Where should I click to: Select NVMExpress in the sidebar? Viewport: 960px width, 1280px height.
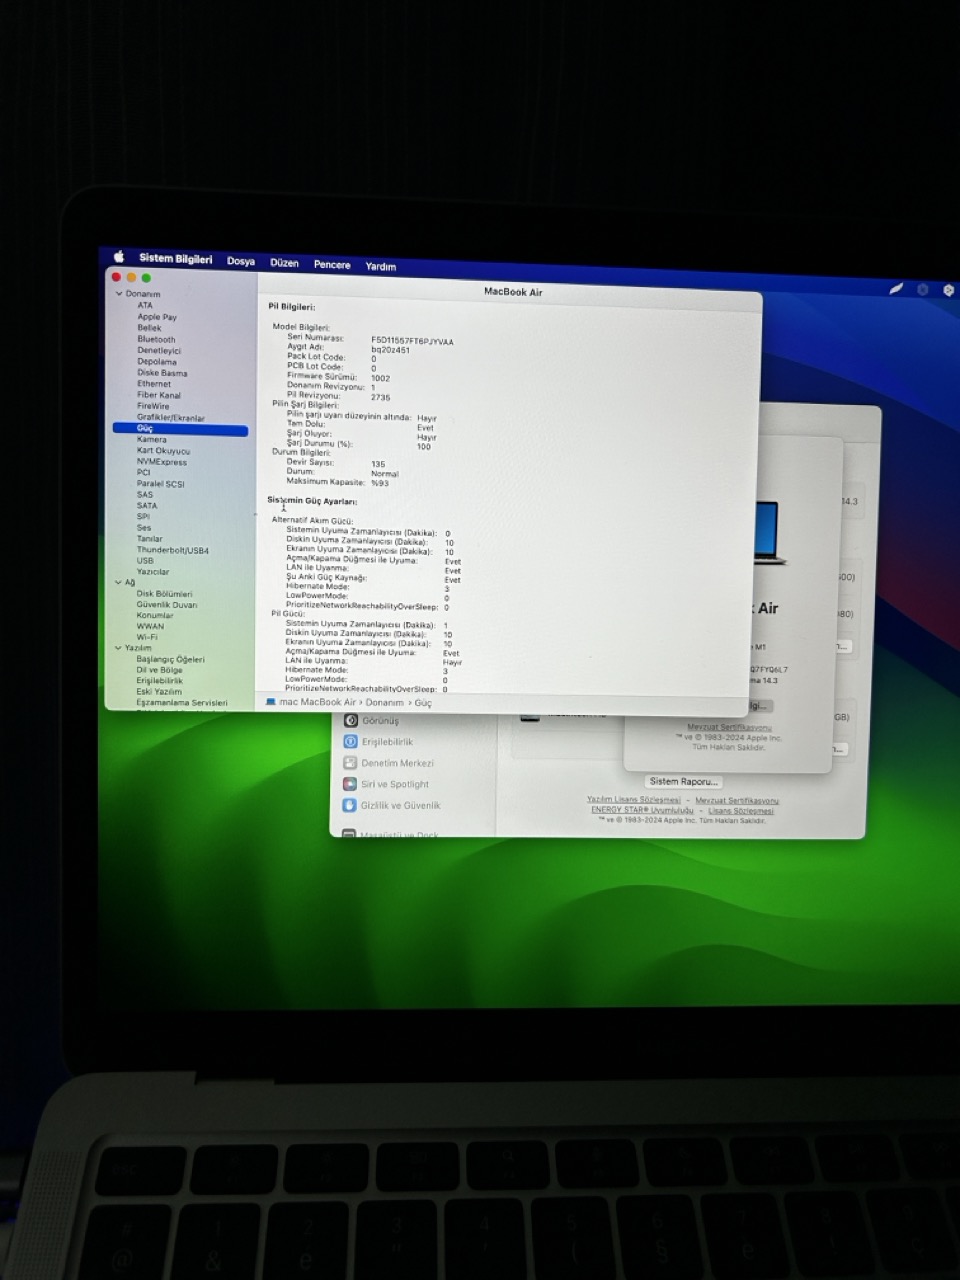(x=162, y=462)
